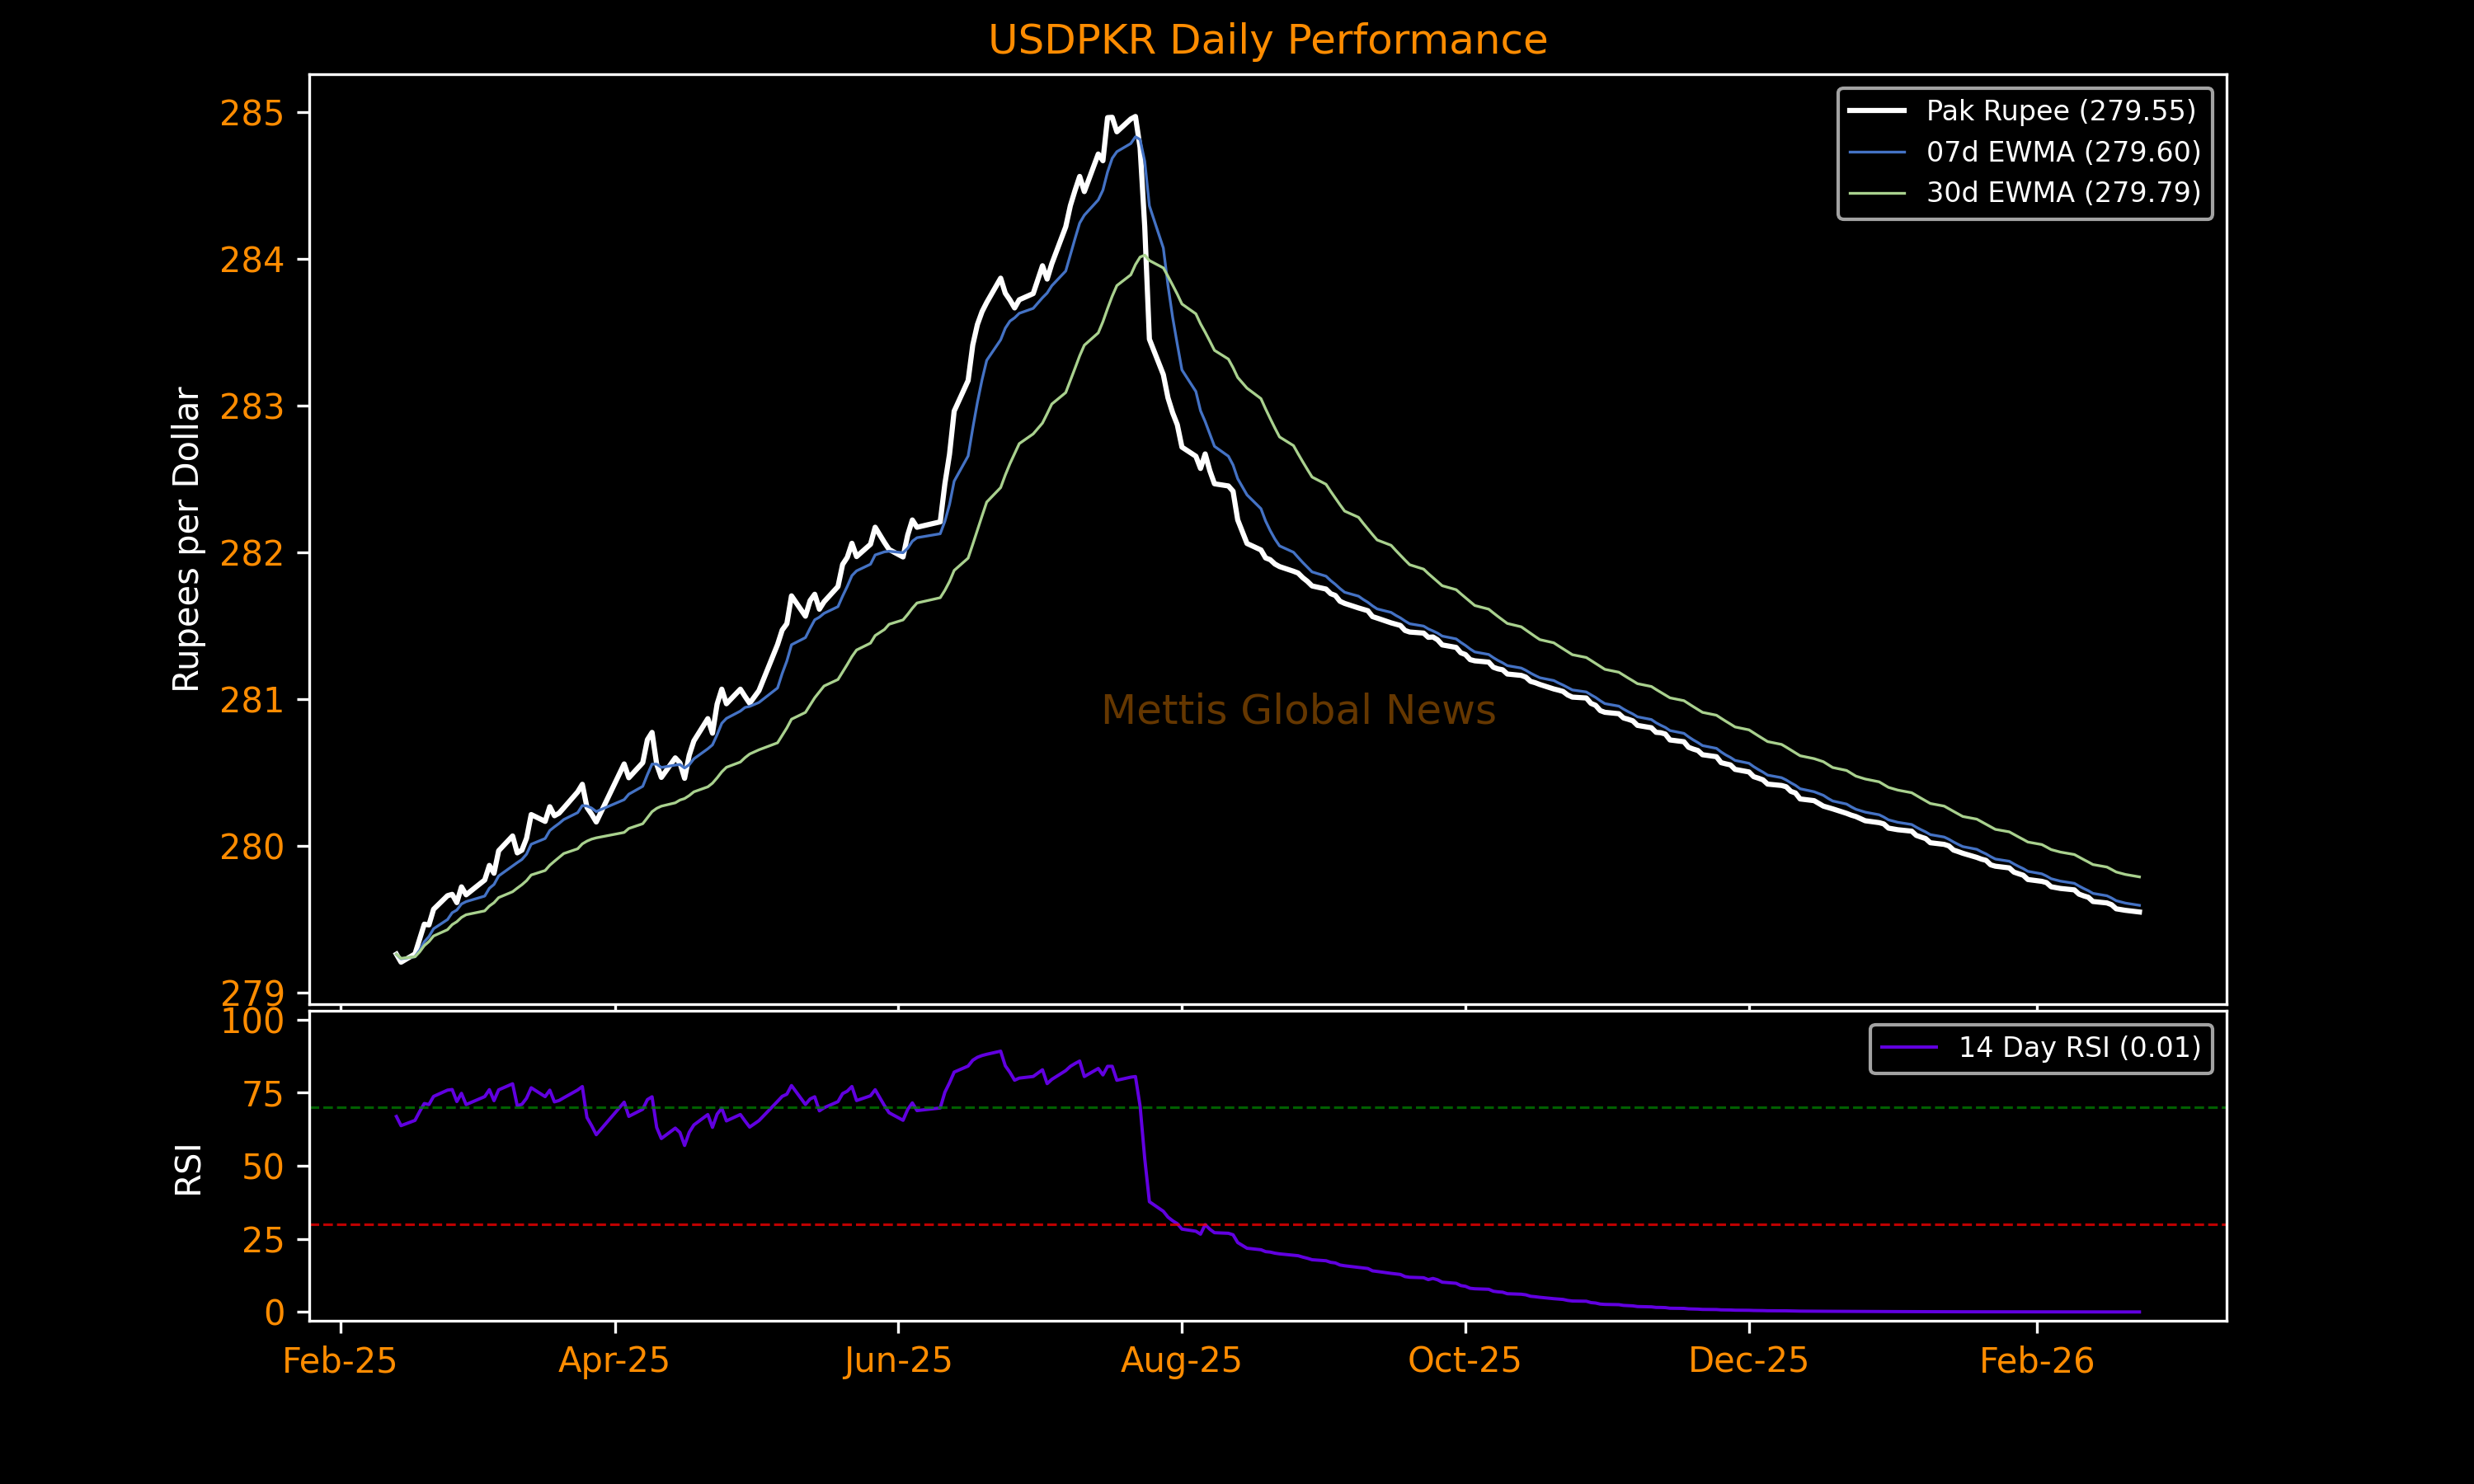Click the Dec-25 x-axis date label
This screenshot has height=1484, width=2474.
click(x=1748, y=1361)
